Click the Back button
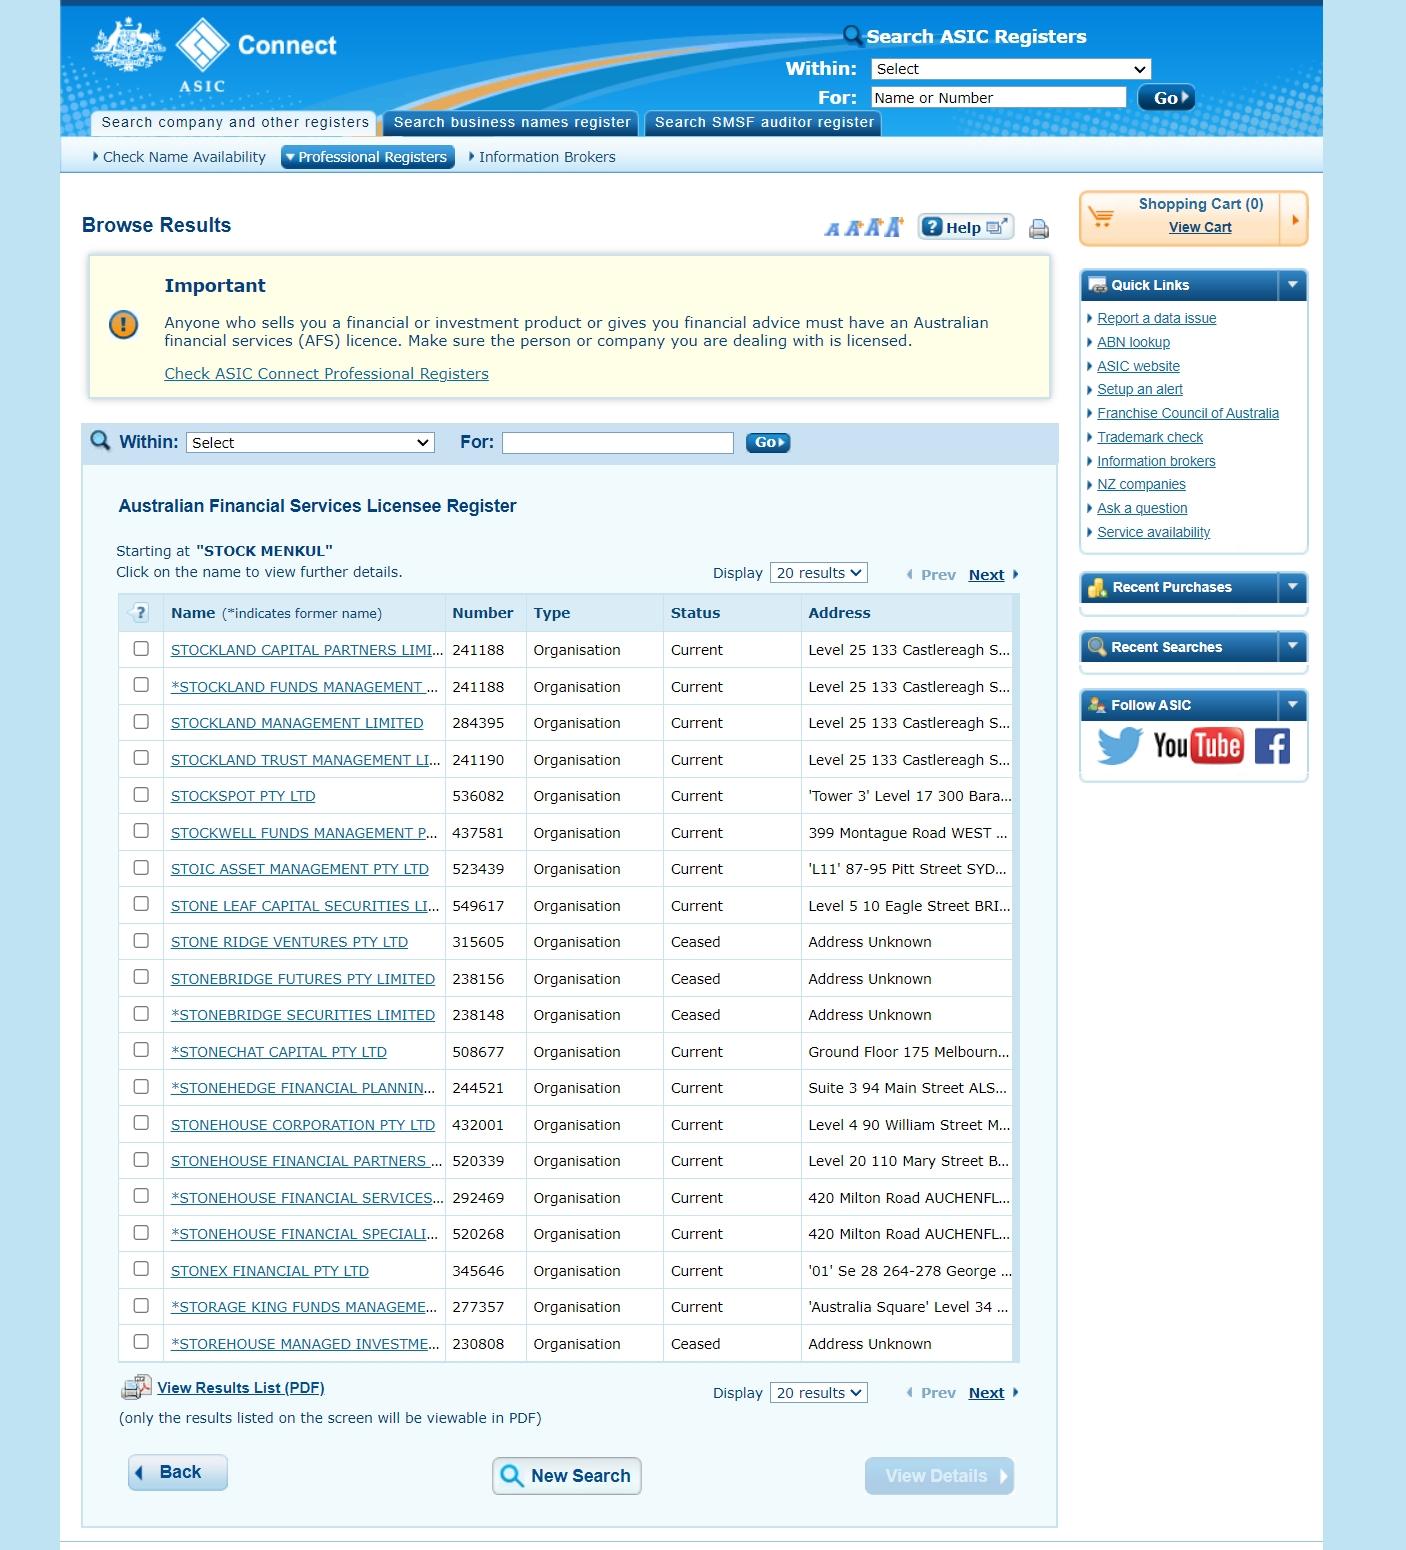This screenshot has width=1406, height=1550. (178, 1472)
